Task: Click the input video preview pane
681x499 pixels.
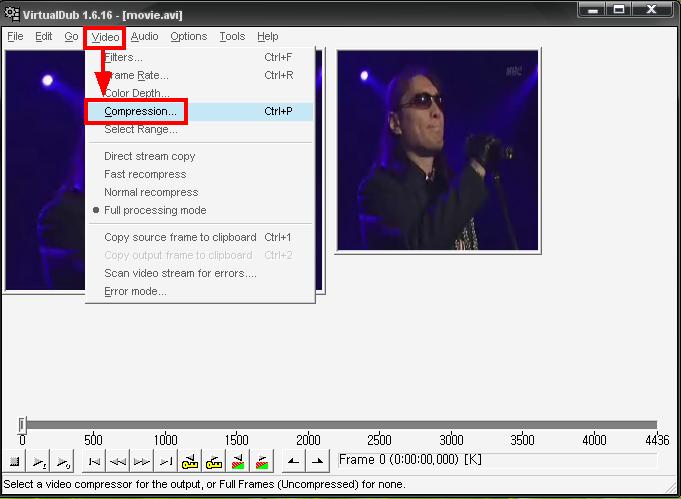Action: coord(45,170)
